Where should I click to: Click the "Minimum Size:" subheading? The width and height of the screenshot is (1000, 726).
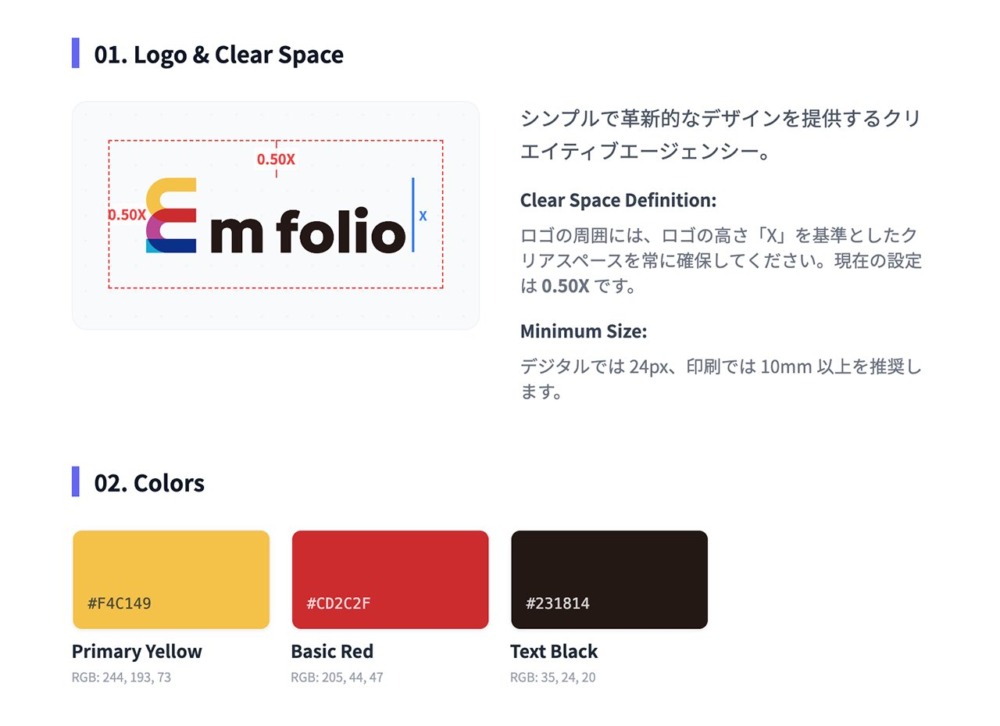[583, 331]
